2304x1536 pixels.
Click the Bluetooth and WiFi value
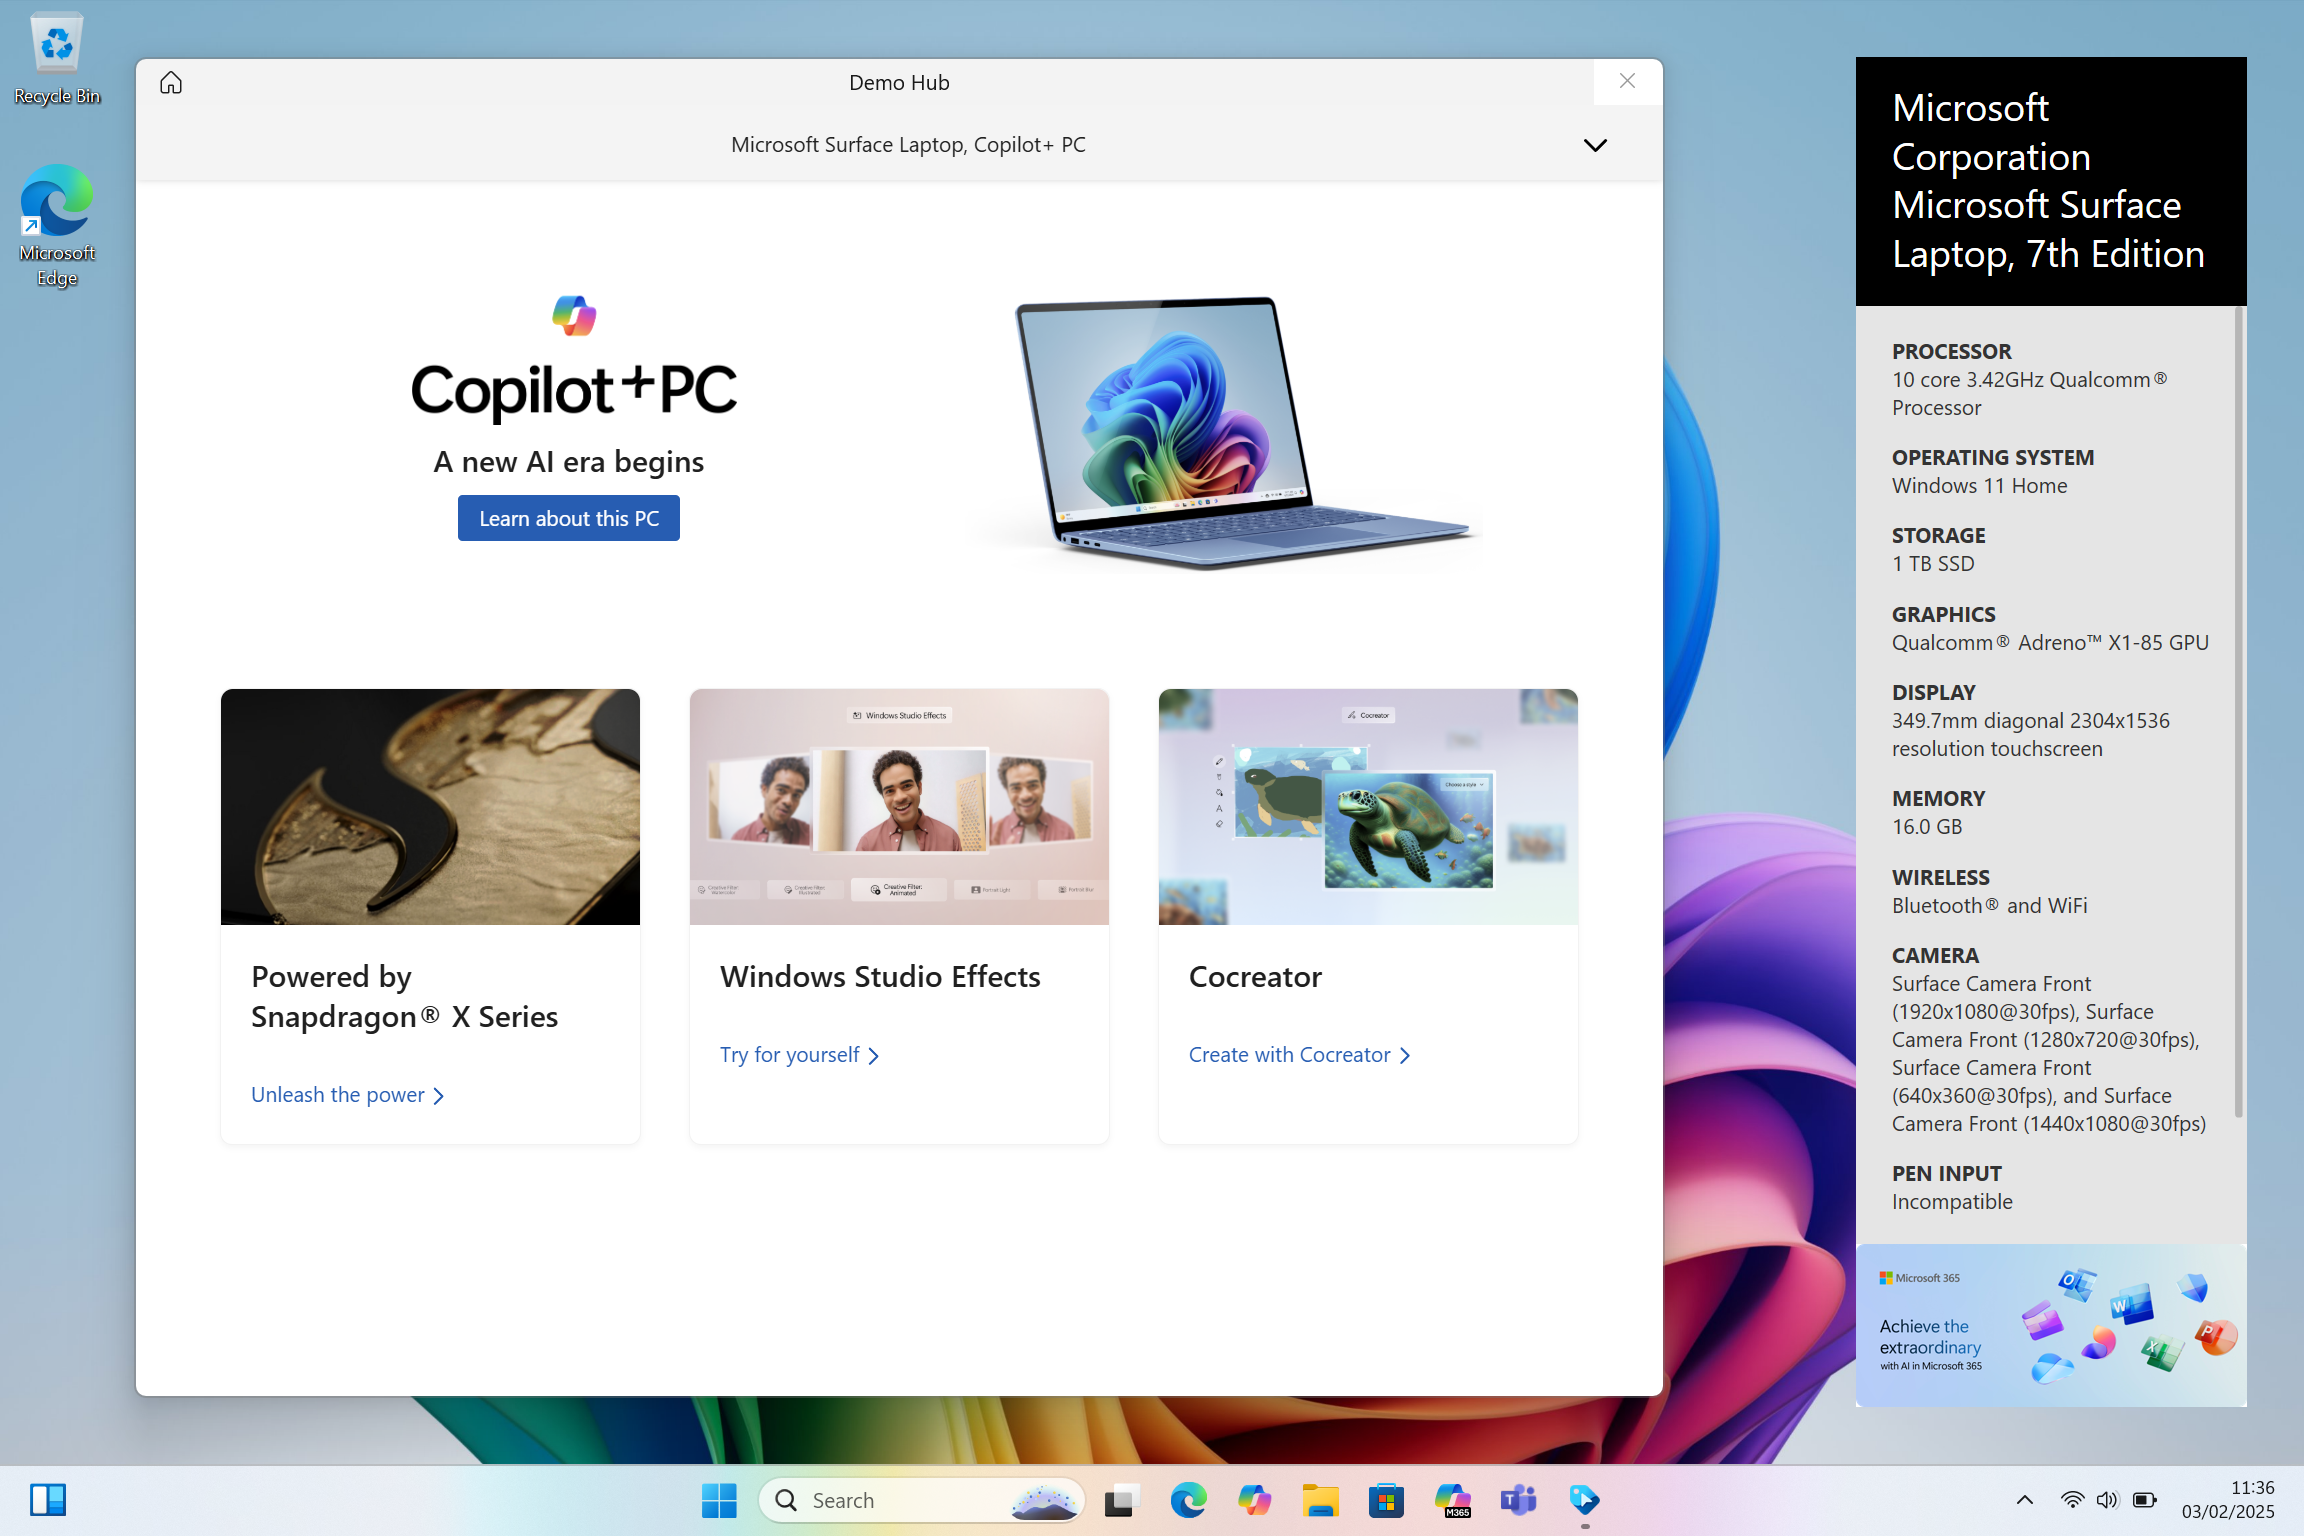click(x=1989, y=905)
